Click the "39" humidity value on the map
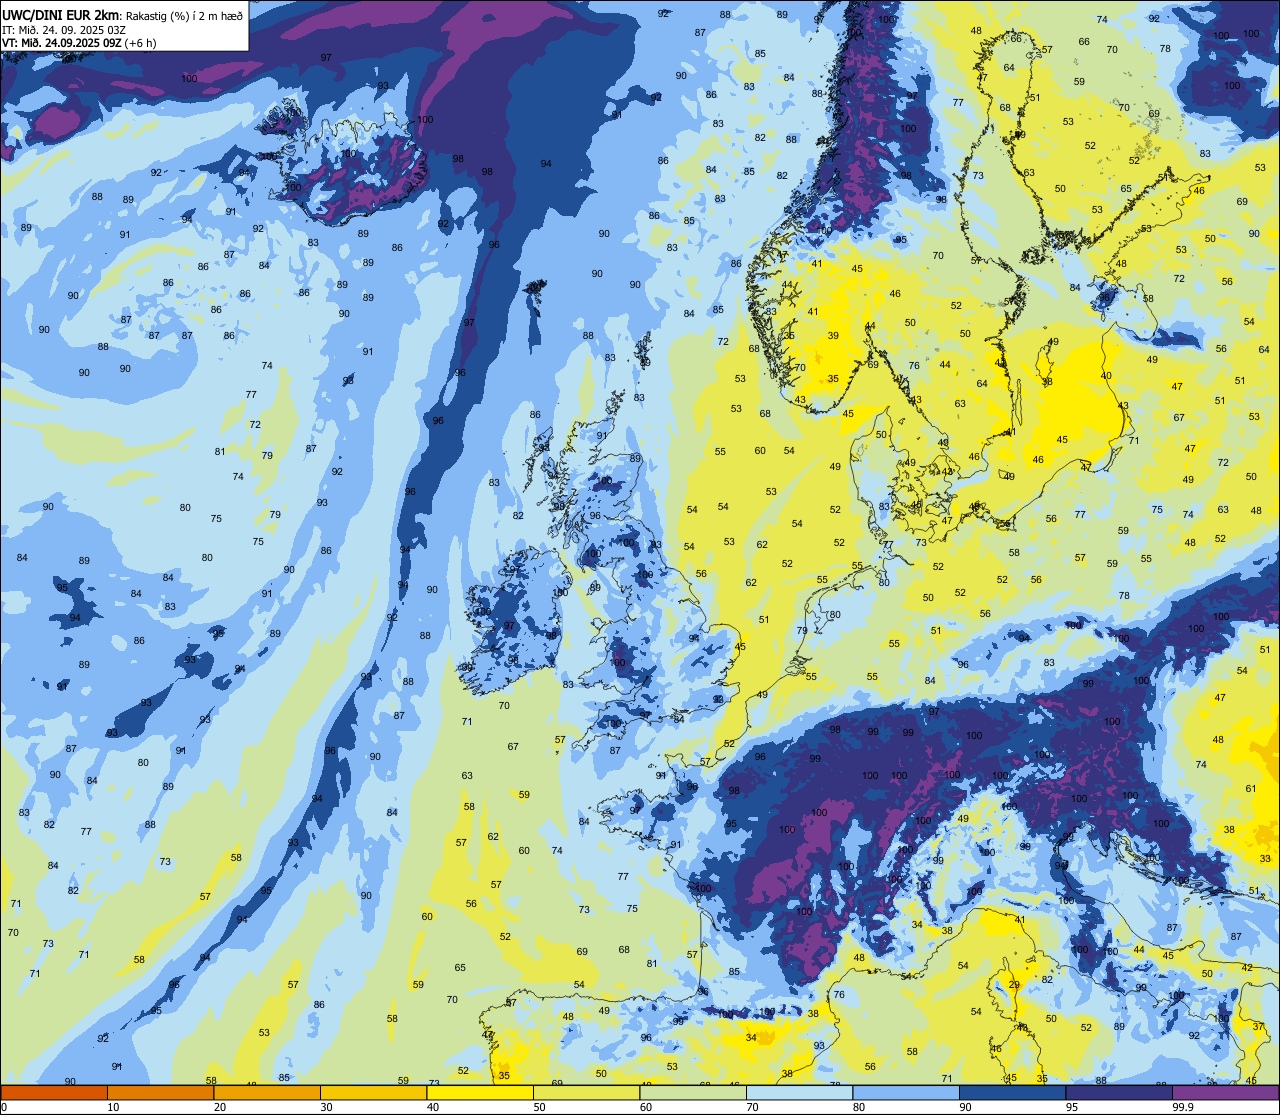1280x1115 pixels. click(833, 336)
